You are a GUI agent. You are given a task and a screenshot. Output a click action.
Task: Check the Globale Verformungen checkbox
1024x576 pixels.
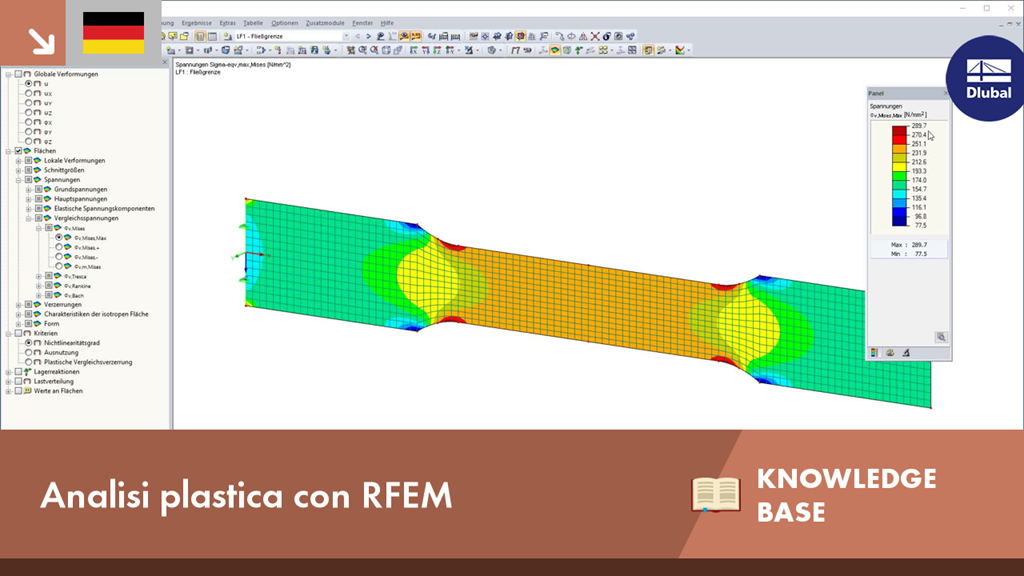pos(18,74)
